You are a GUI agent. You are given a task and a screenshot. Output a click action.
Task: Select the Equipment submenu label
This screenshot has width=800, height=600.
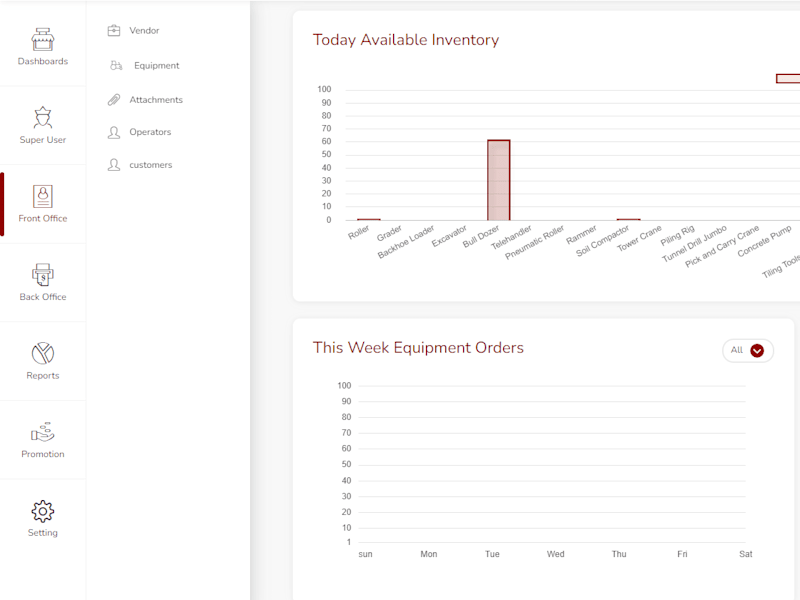[x=157, y=65]
